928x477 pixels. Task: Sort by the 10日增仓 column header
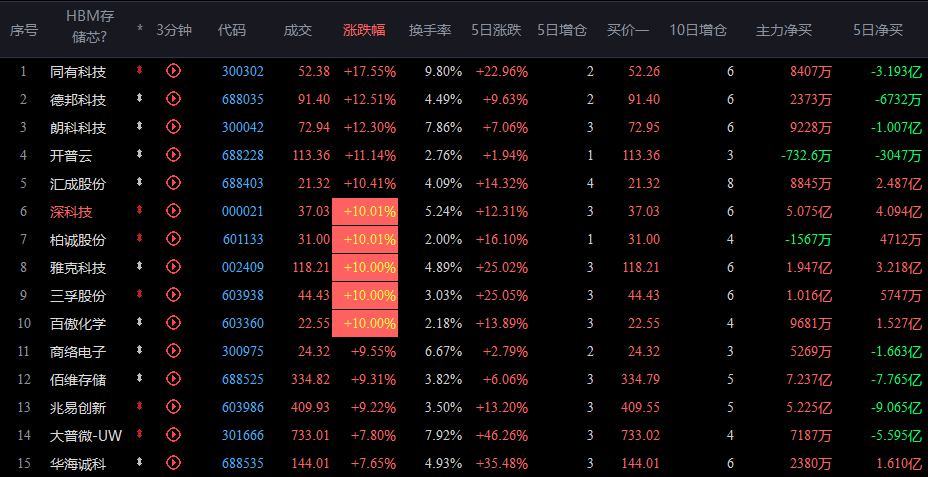tap(698, 30)
